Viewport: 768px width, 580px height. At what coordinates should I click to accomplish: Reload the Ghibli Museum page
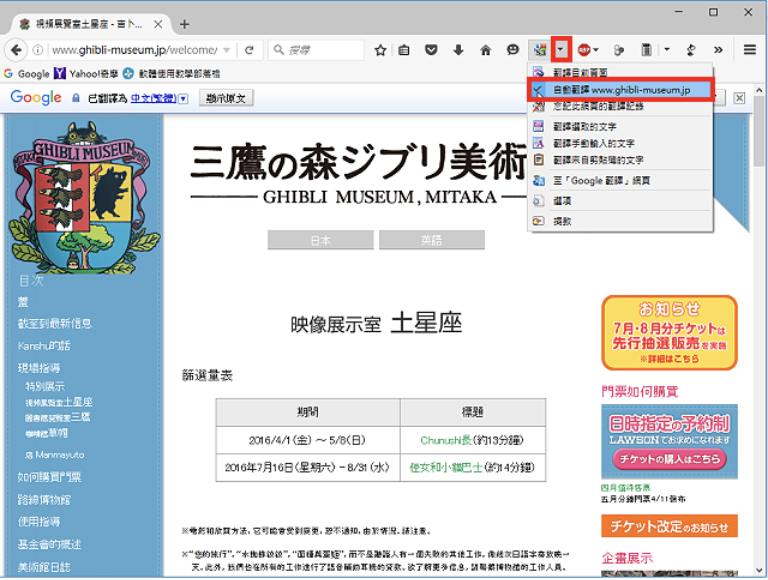249,50
